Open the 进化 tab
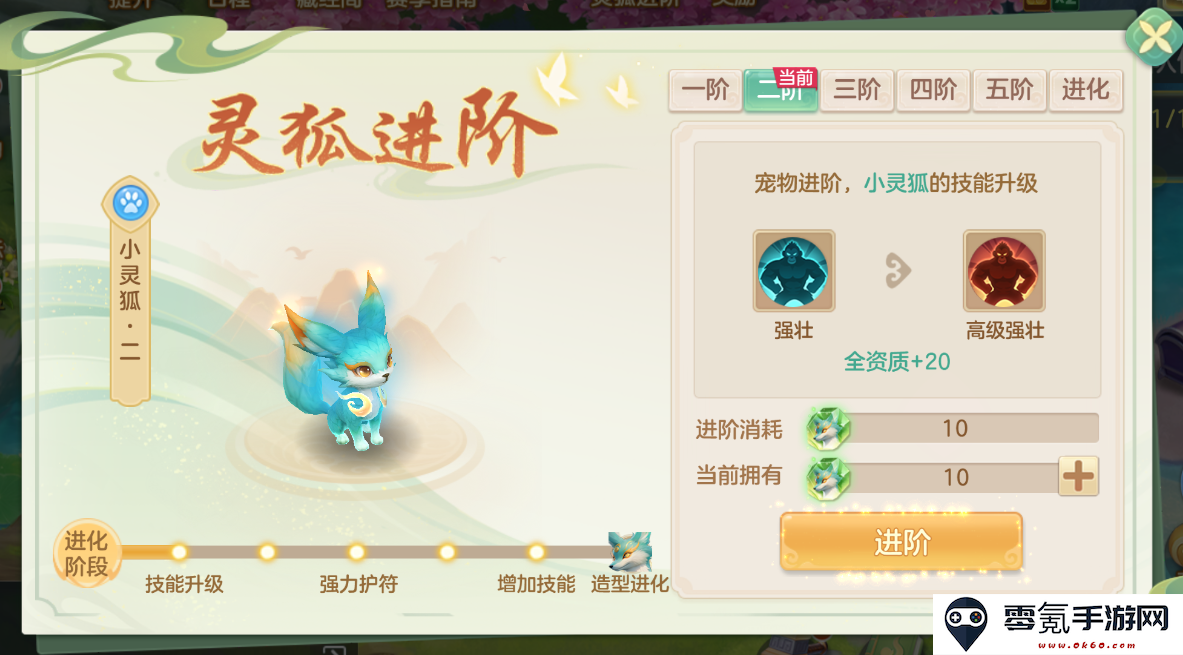 (1086, 91)
